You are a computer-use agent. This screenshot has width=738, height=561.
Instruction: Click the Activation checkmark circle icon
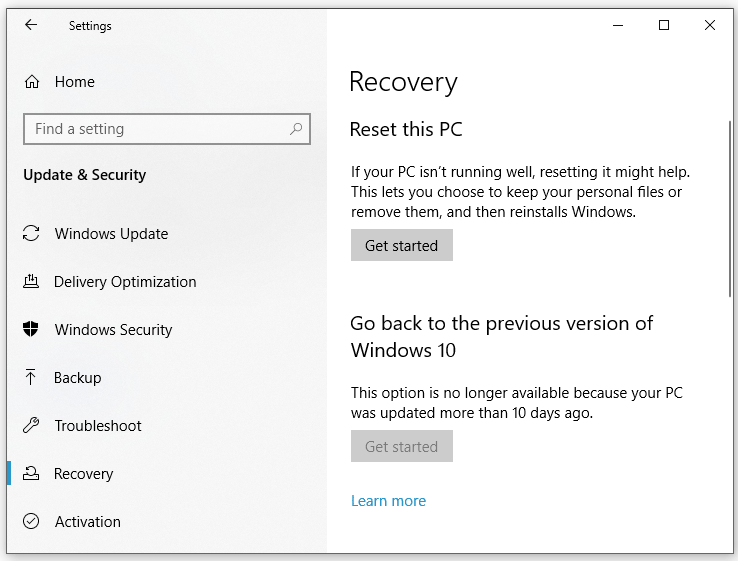pos(31,521)
